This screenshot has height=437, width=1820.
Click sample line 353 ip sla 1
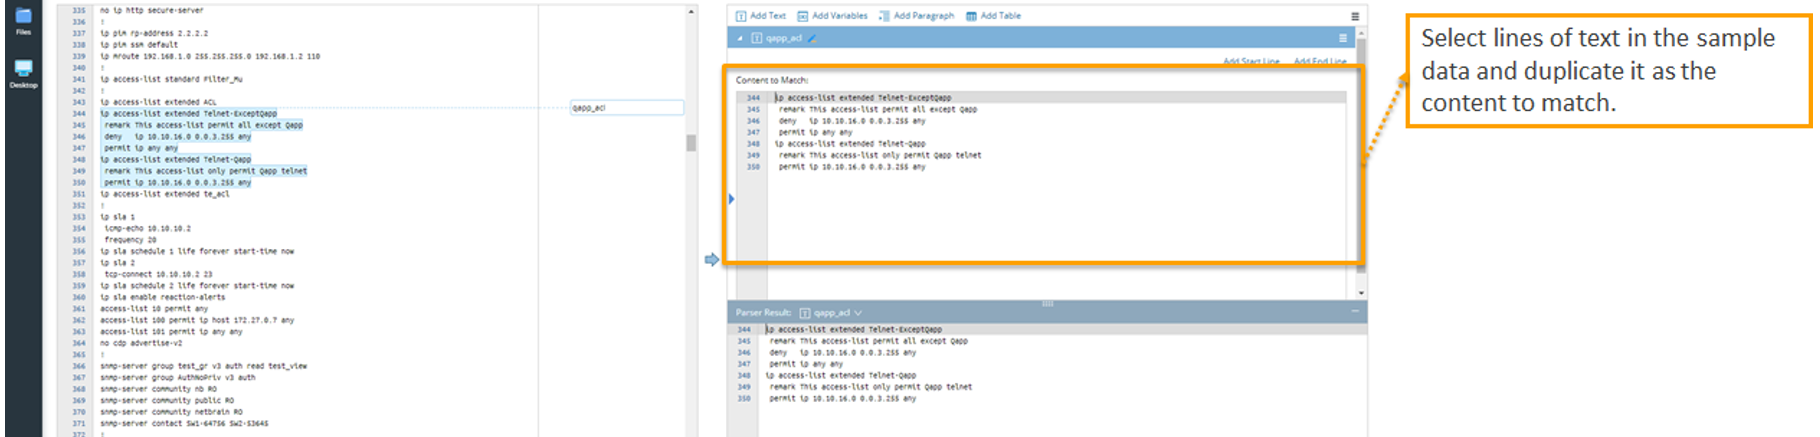click(x=117, y=217)
